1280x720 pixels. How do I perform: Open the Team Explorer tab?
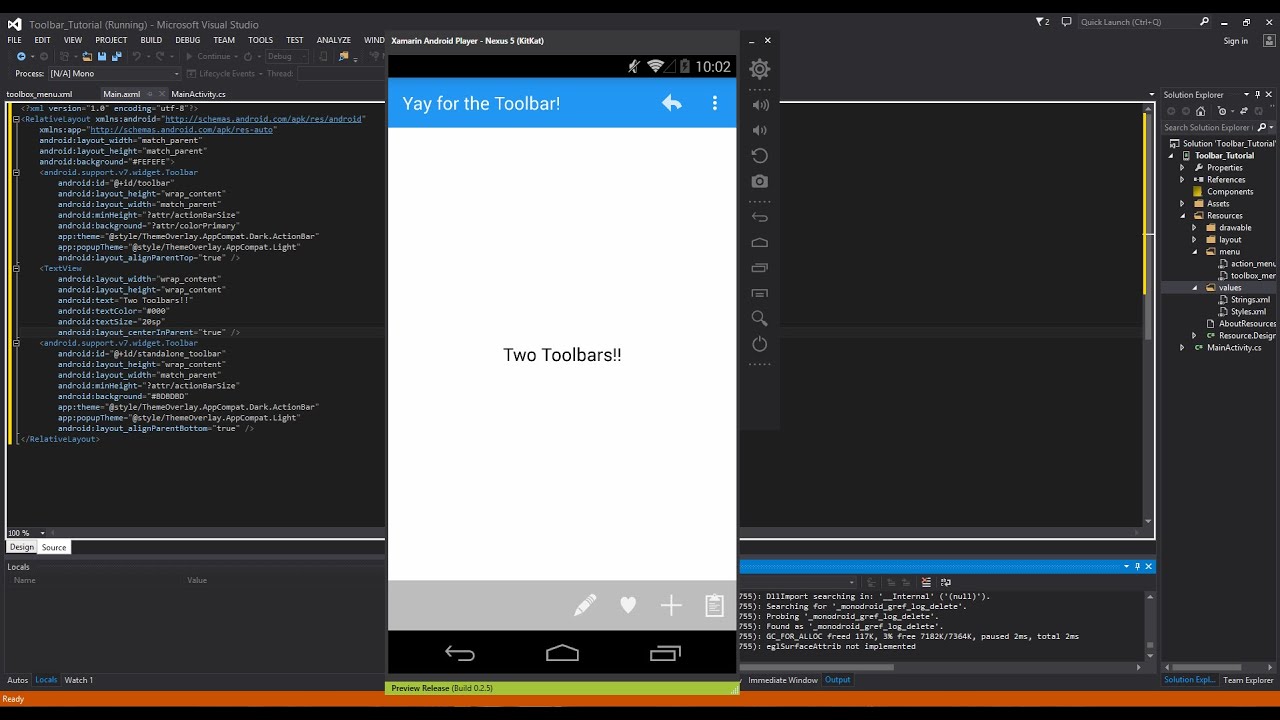pos(1248,680)
